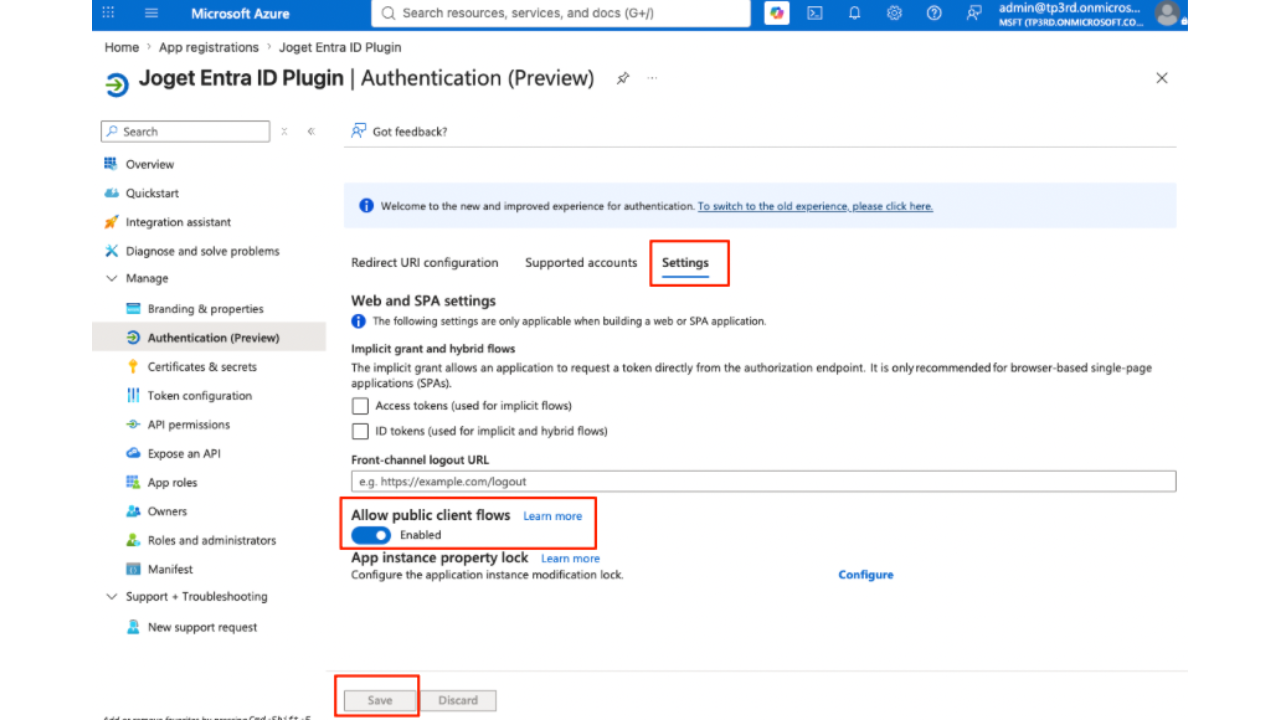Click the Implicit grant and hybrid flows heading
The width and height of the screenshot is (1280, 720).
pyautogui.click(x=433, y=349)
